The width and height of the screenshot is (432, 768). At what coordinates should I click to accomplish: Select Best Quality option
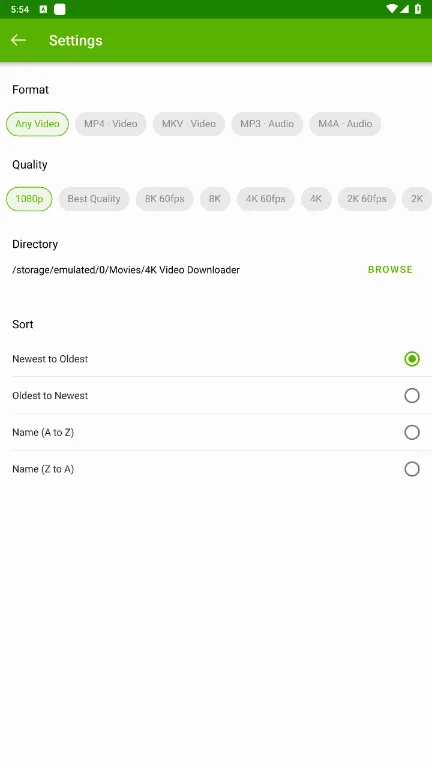(94, 199)
